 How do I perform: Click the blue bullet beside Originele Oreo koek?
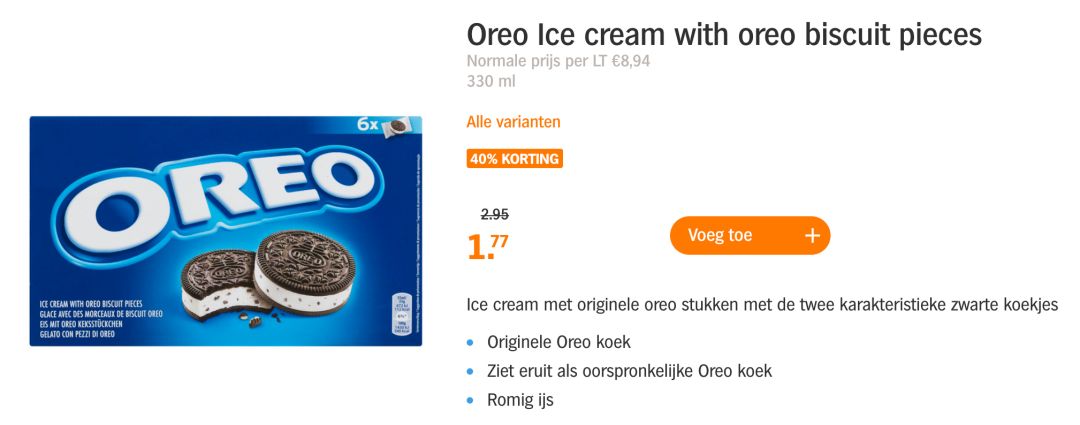point(472,342)
